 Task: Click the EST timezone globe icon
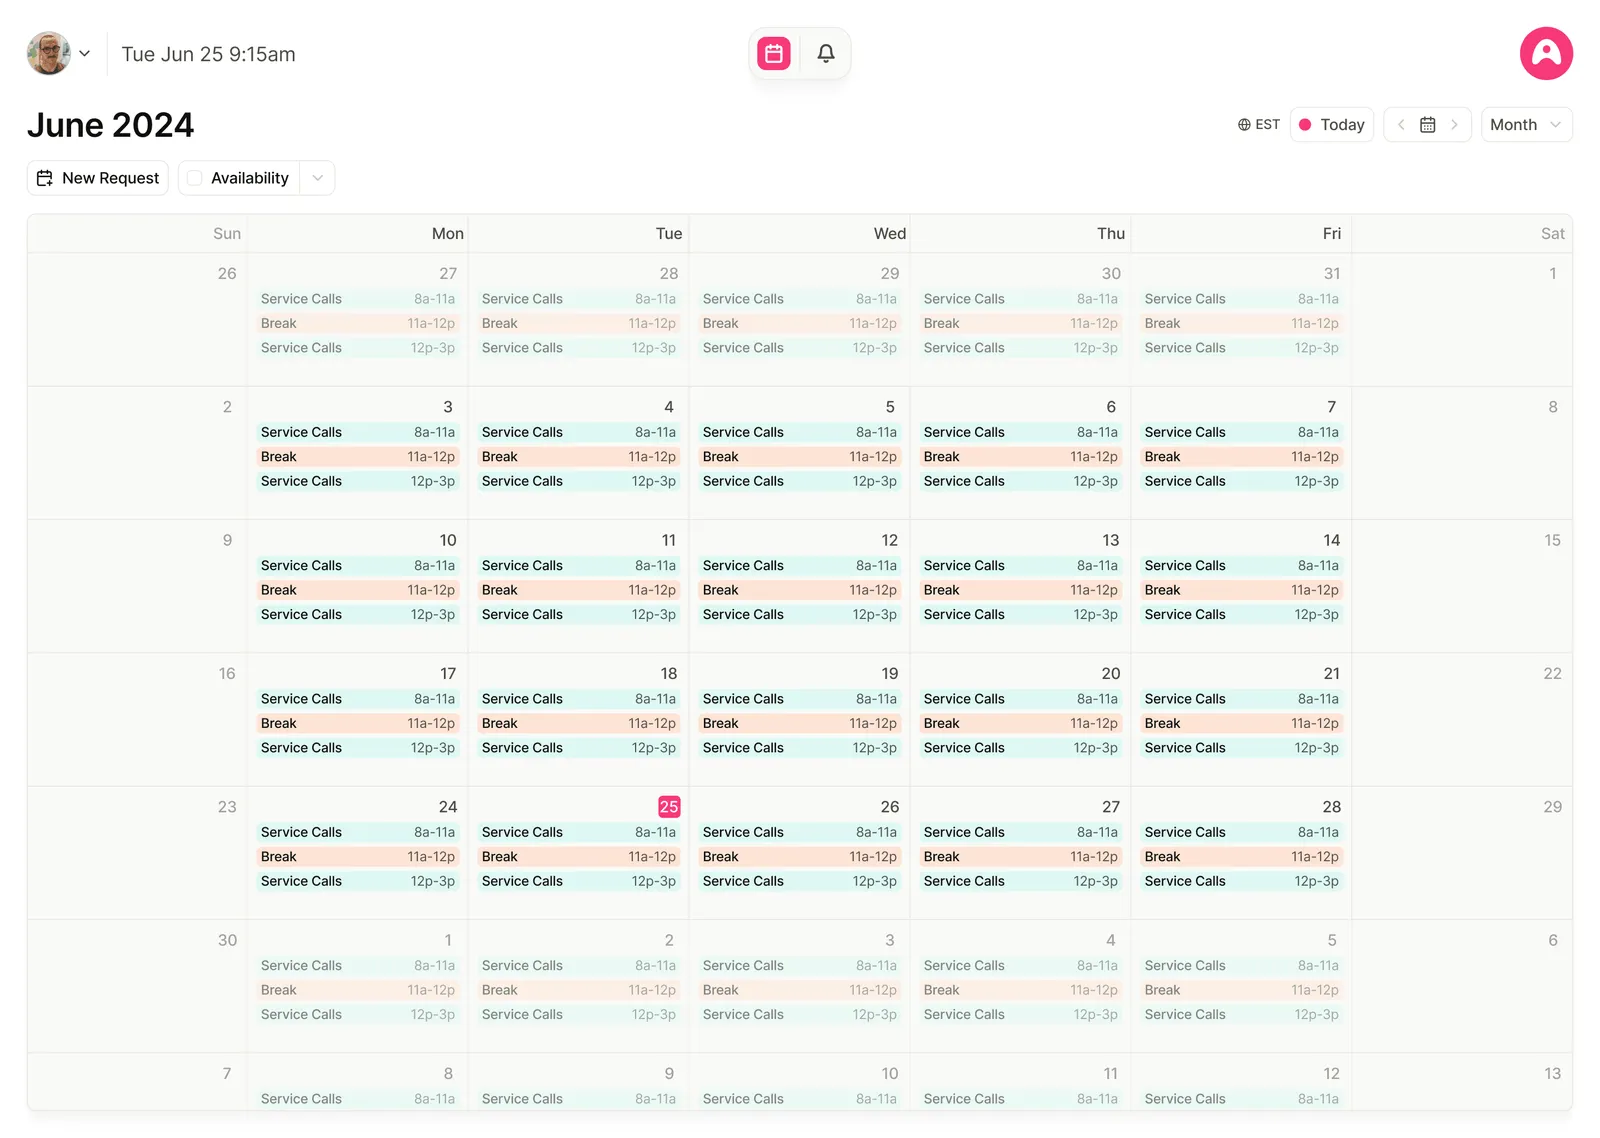[x=1244, y=125]
